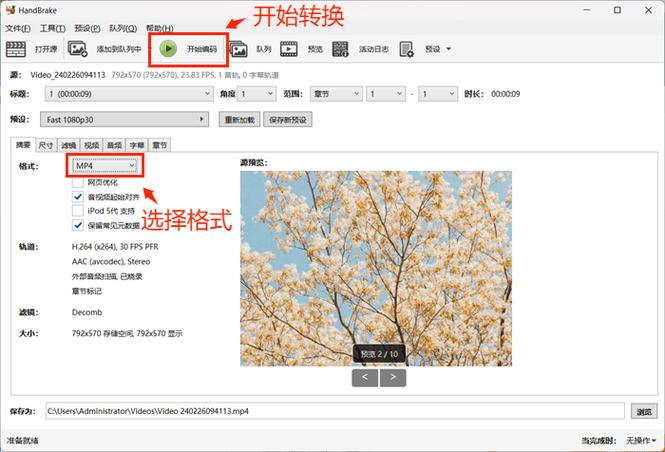665x452 pixels.
Task: Switch to the 摘要 tab
Action: 23,145
